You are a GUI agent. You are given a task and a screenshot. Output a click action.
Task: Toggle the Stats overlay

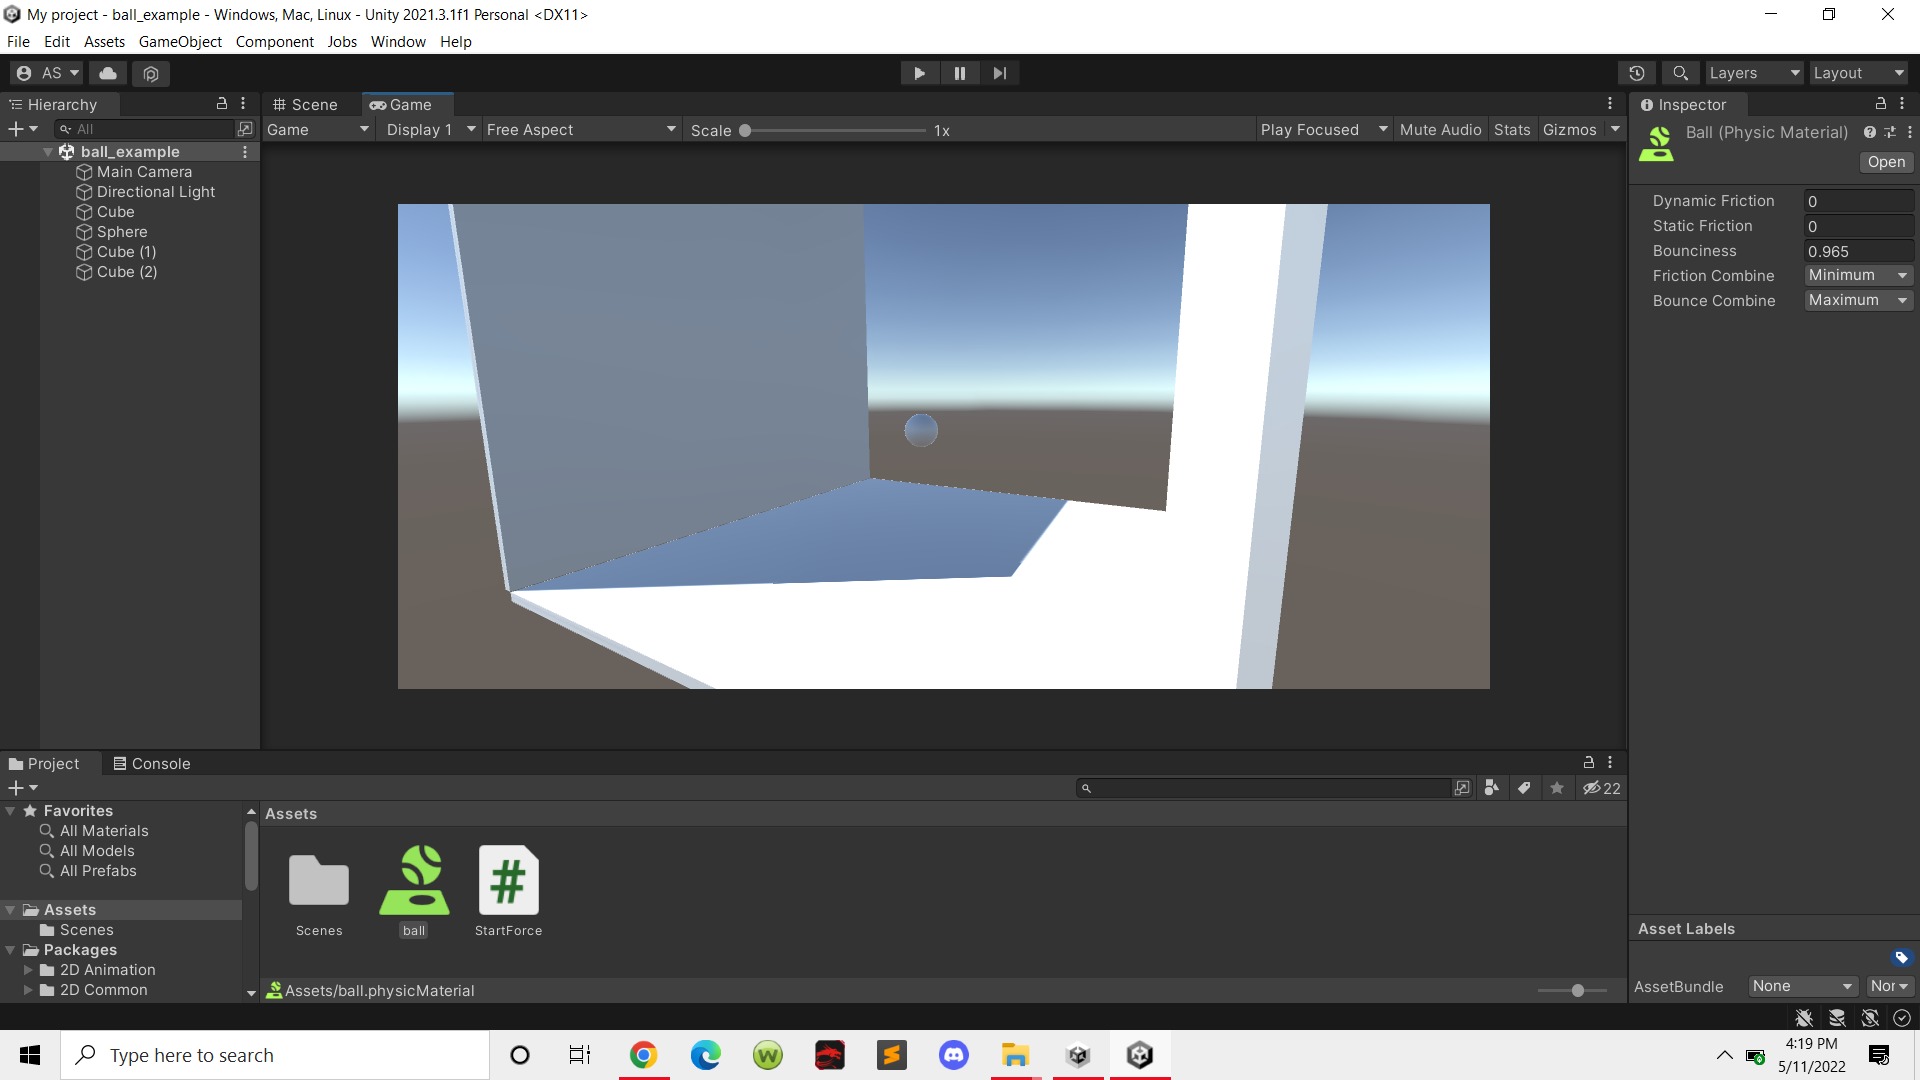point(1512,130)
